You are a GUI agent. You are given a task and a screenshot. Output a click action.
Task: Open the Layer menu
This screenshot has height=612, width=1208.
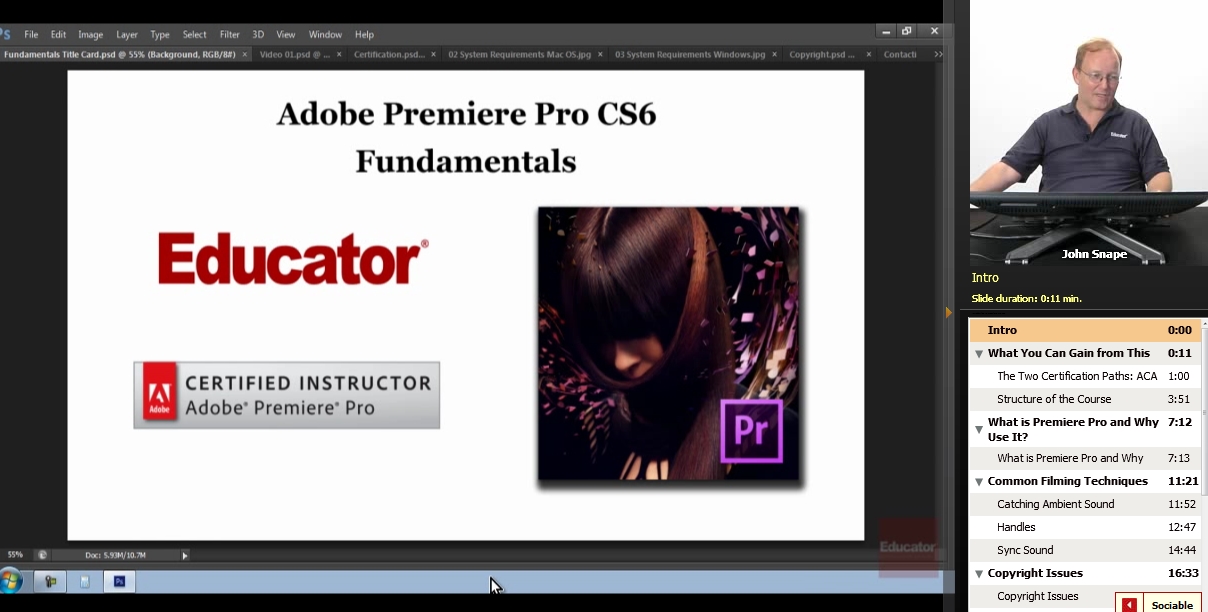[127, 34]
